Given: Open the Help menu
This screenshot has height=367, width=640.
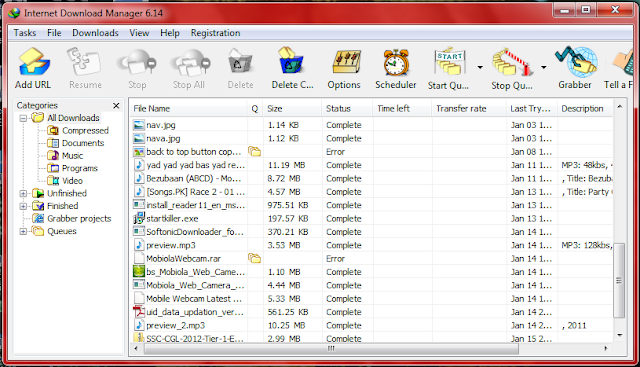Looking at the screenshot, I should pos(170,33).
